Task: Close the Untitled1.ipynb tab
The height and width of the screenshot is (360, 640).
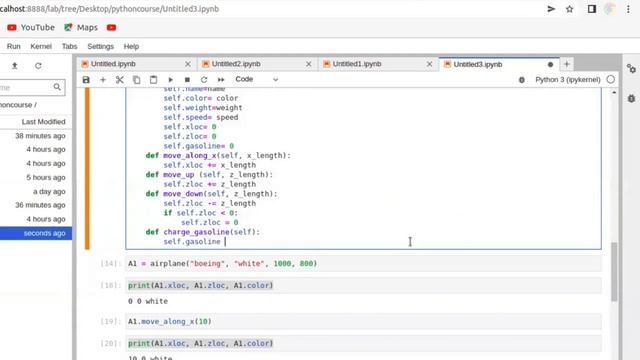Action: click(429, 64)
